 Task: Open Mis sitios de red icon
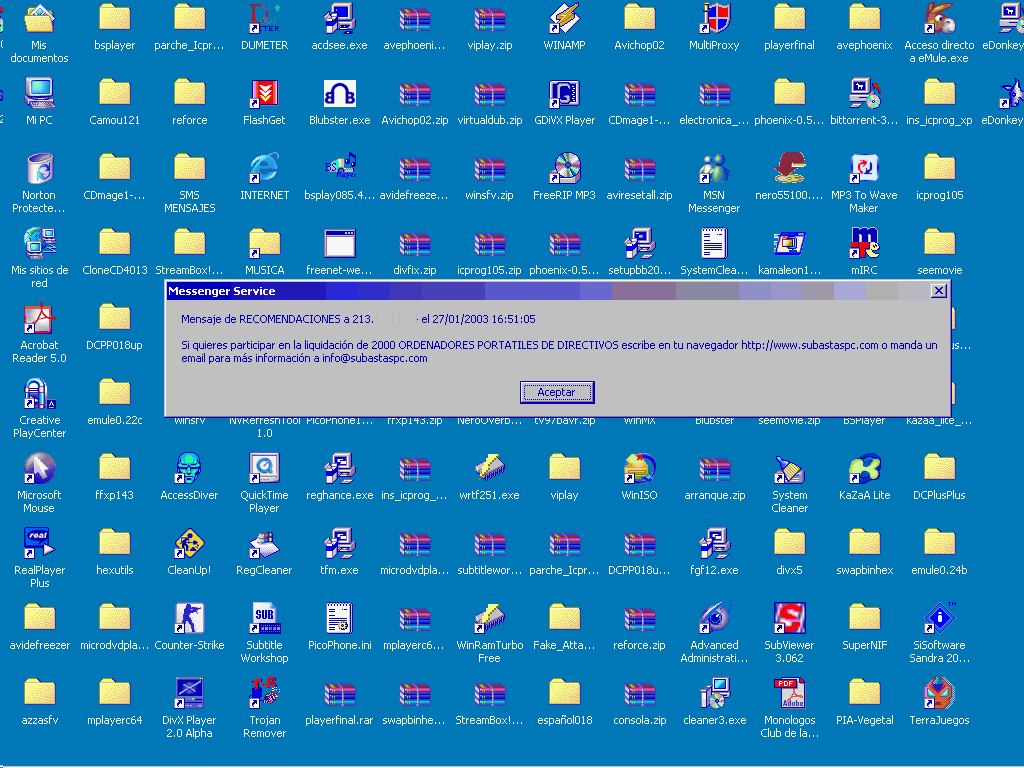point(39,244)
